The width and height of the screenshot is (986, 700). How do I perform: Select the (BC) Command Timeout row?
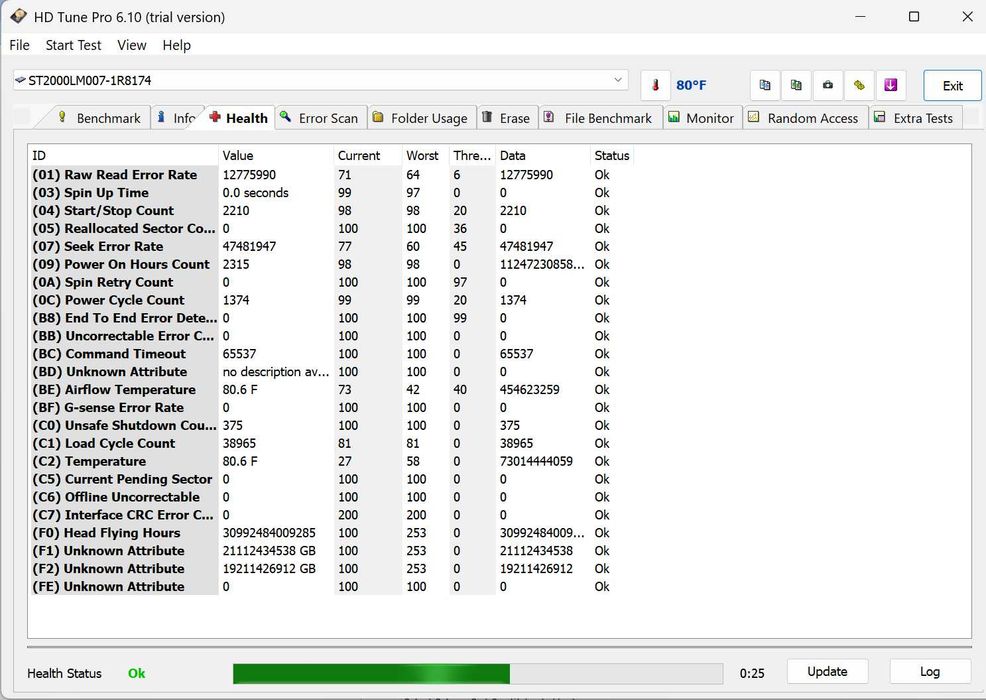click(x=331, y=354)
